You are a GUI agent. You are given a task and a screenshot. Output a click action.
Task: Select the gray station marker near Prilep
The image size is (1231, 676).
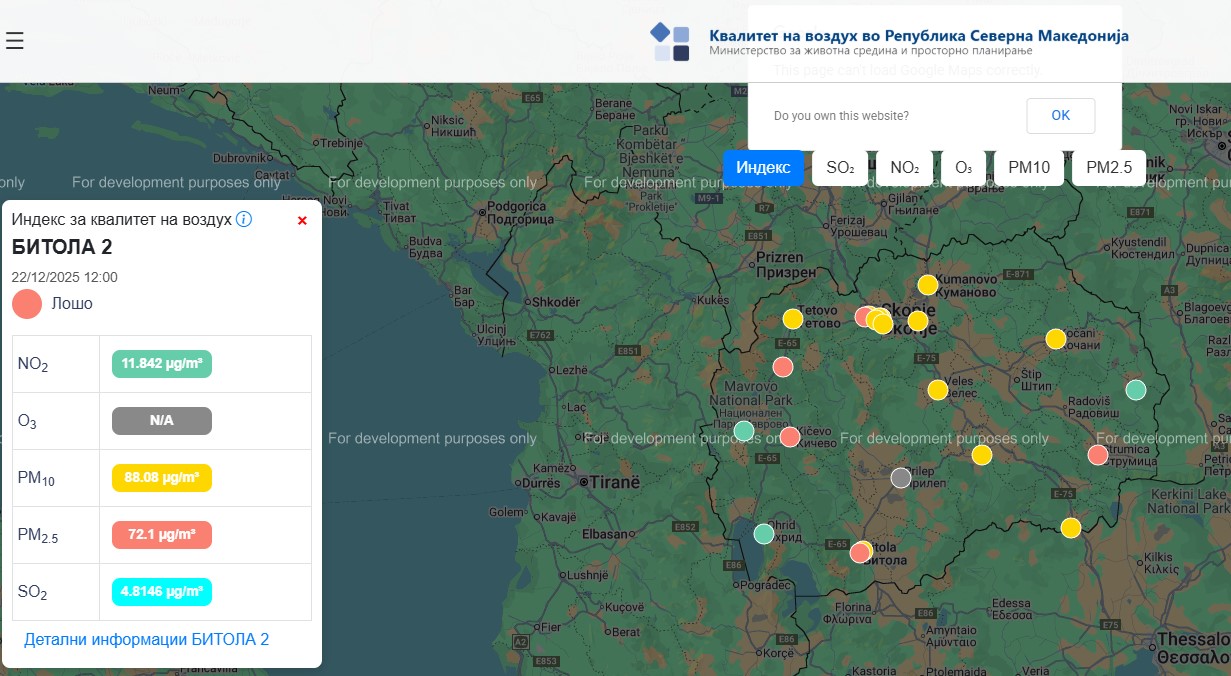point(901,478)
